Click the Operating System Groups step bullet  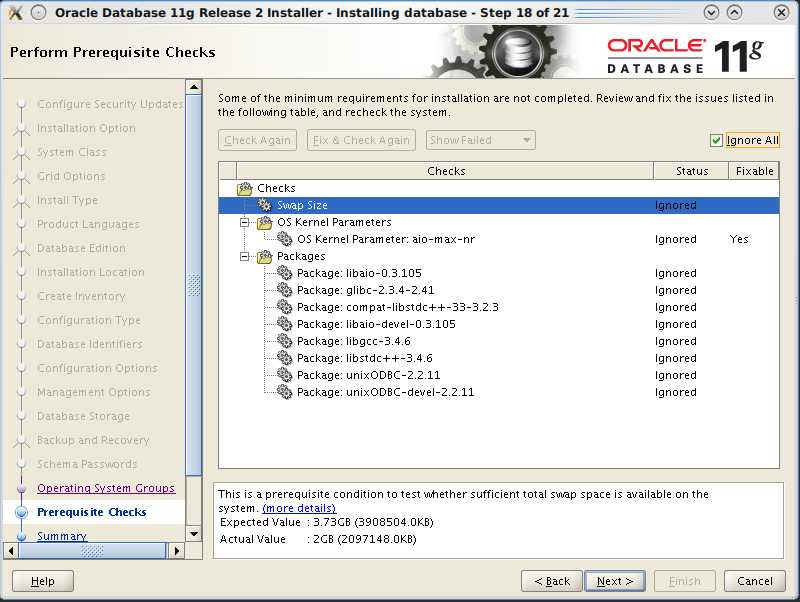click(x=21, y=488)
